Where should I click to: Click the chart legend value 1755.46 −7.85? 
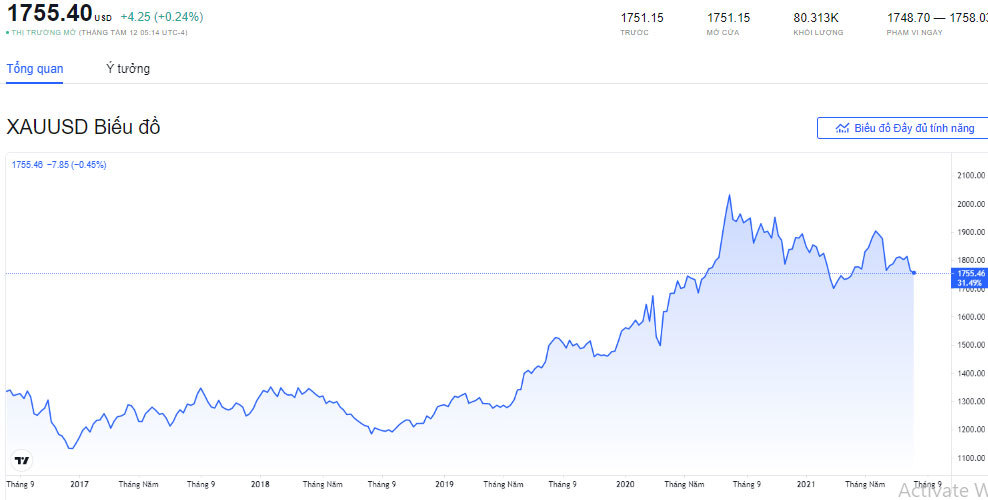pos(59,164)
